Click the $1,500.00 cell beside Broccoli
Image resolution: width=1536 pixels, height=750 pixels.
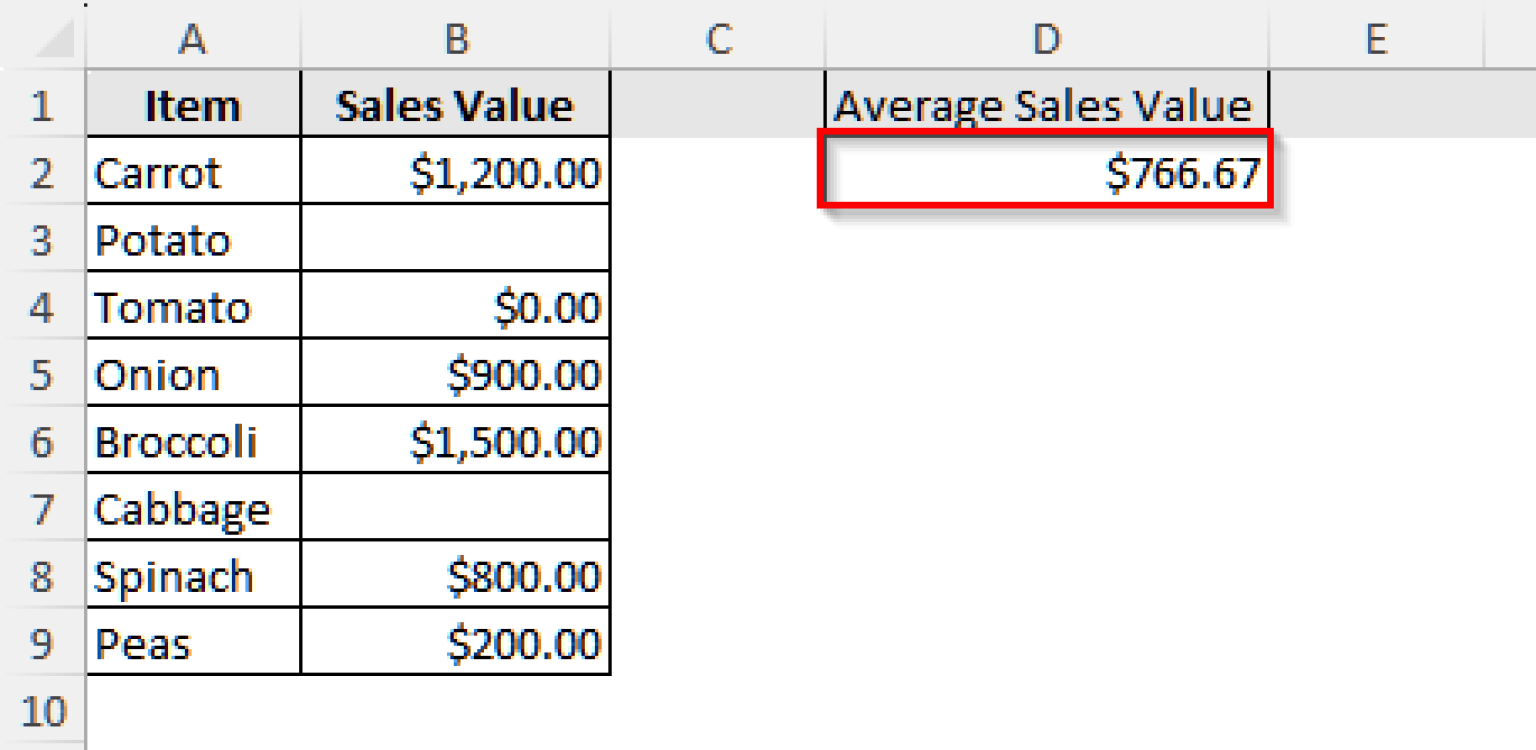click(x=456, y=441)
